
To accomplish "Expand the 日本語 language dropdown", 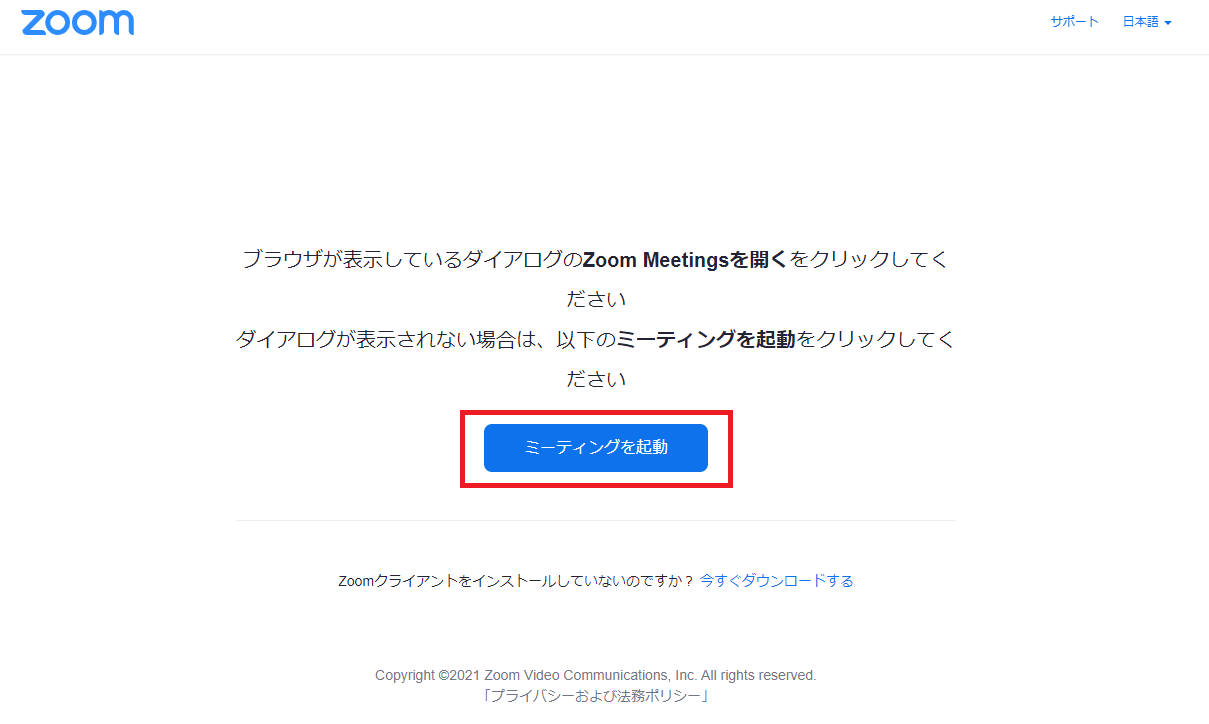I will pyautogui.click(x=1146, y=22).
